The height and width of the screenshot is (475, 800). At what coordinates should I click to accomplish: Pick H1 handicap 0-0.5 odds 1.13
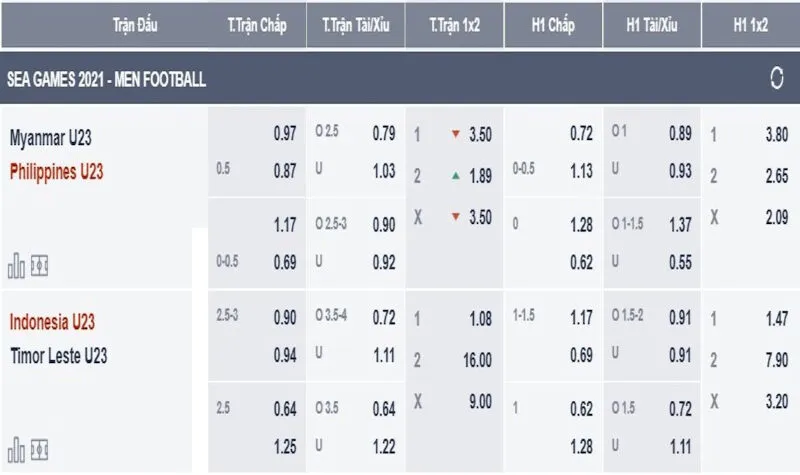click(x=581, y=171)
